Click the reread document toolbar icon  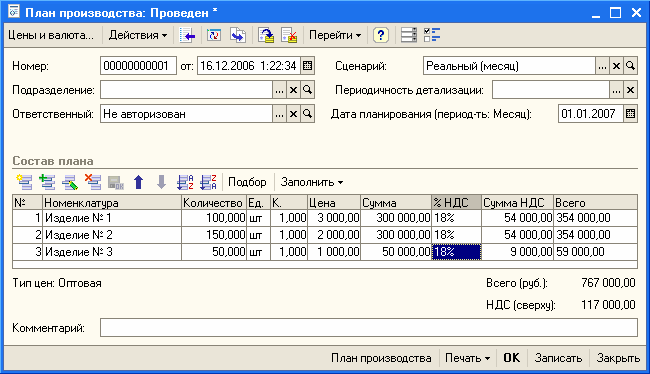[x=214, y=35]
